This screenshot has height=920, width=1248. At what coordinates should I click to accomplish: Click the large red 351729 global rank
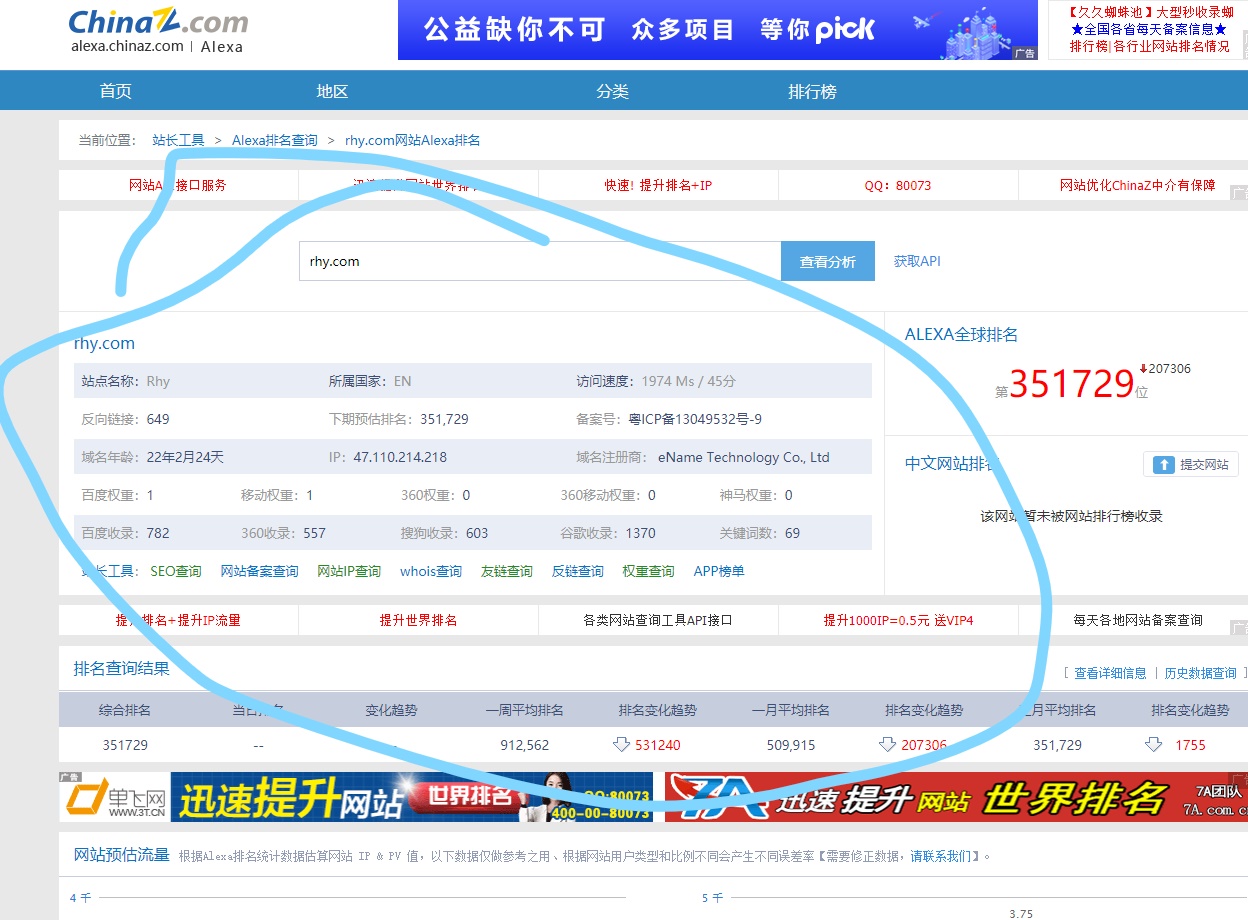1071,384
